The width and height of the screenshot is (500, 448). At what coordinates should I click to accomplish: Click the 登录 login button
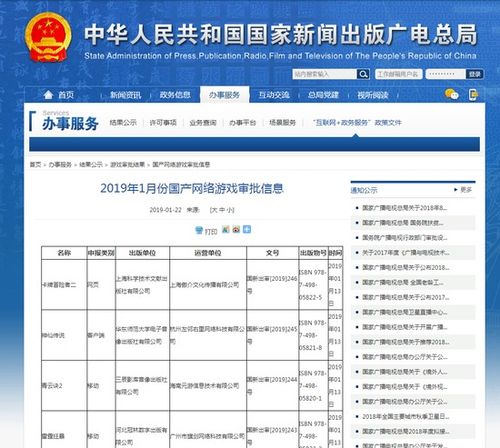point(475,74)
